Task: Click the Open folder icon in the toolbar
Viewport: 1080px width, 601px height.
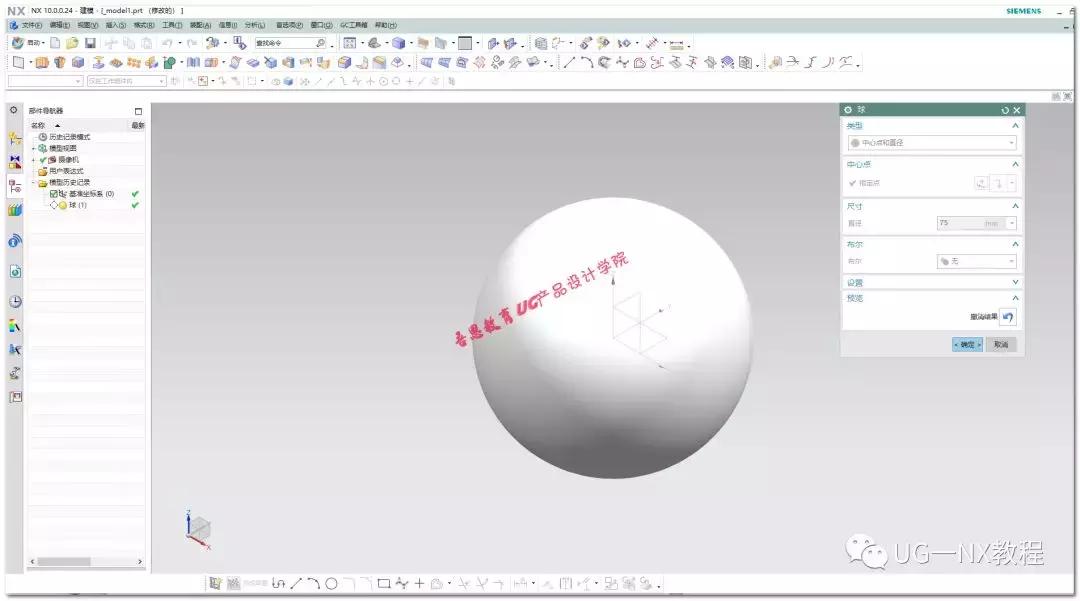Action: 71,43
